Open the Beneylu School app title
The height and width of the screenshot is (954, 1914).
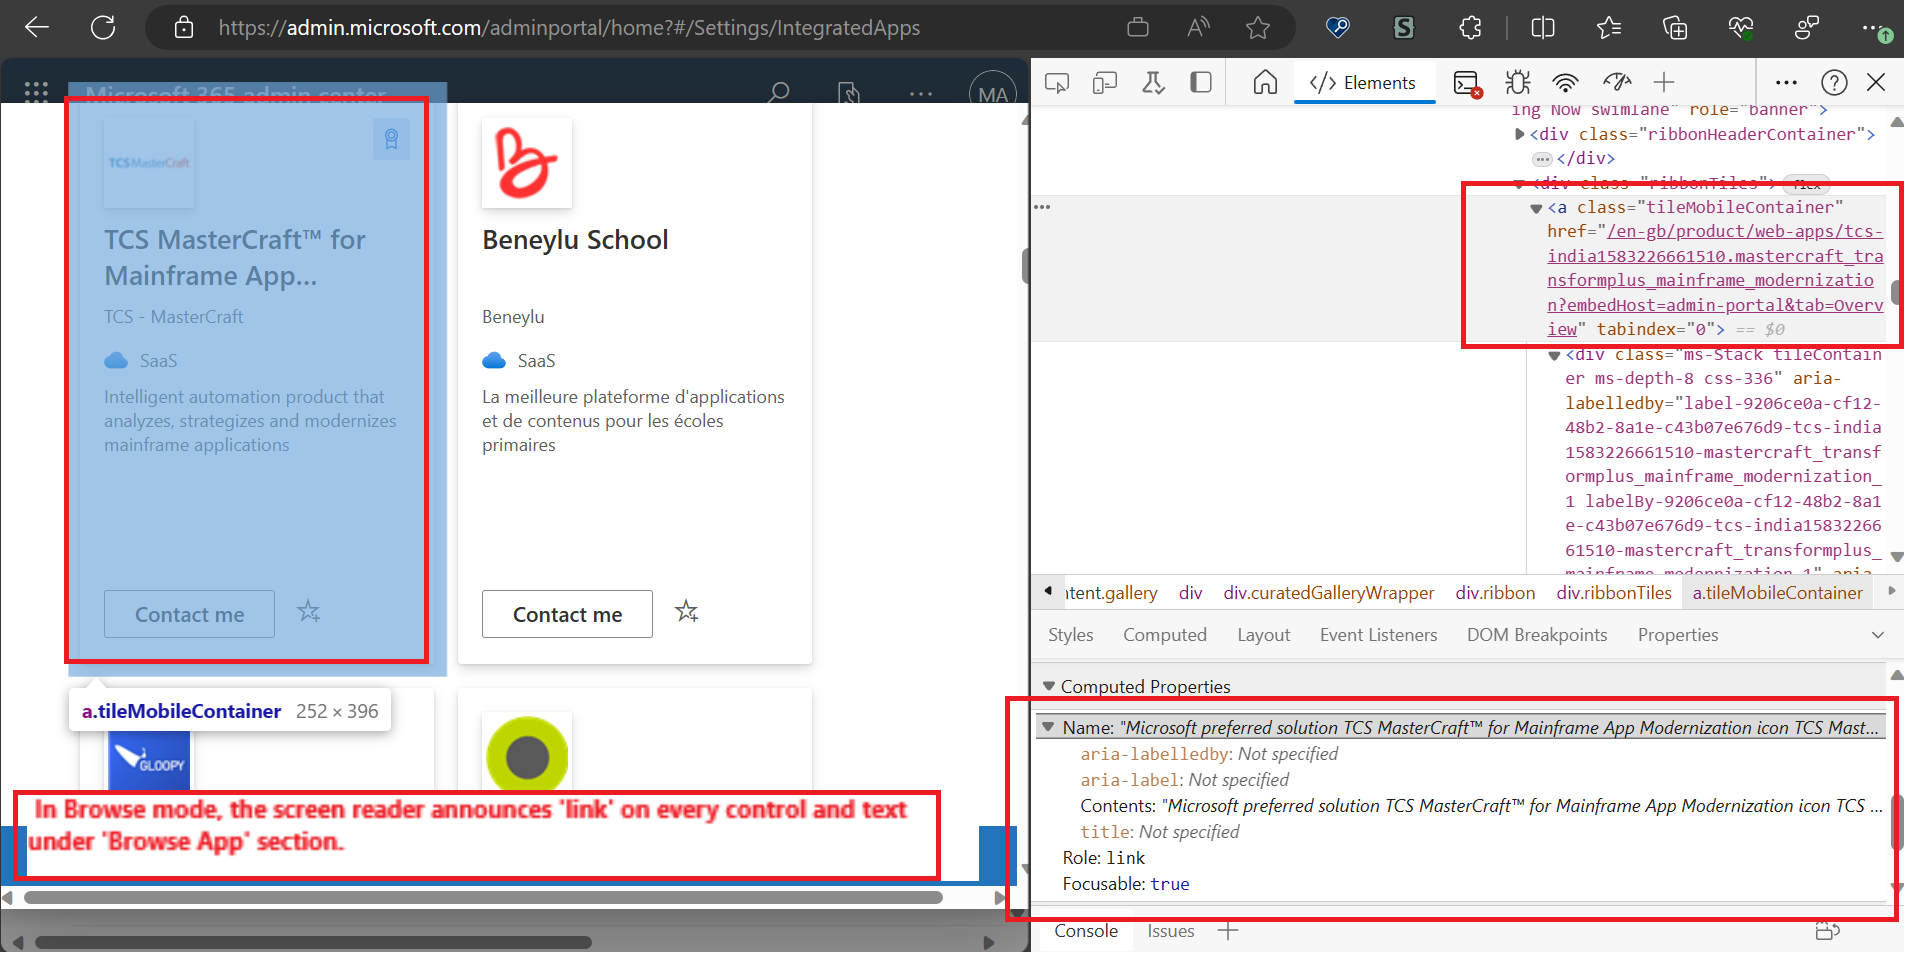(575, 240)
